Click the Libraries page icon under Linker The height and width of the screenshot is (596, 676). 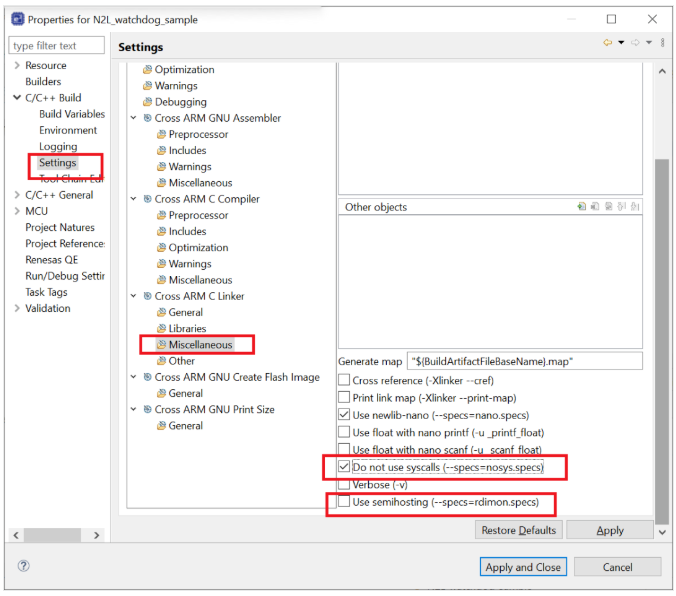click(x=161, y=328)
